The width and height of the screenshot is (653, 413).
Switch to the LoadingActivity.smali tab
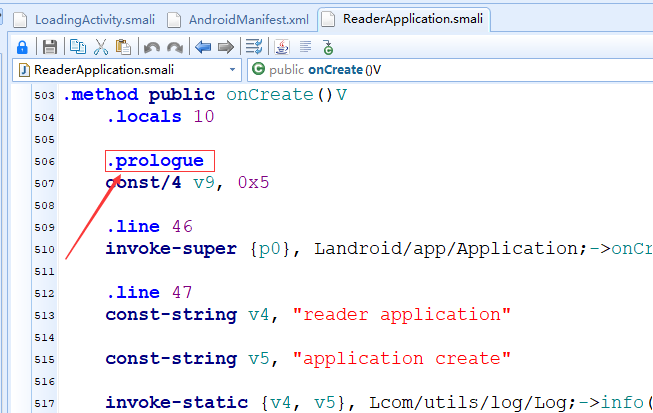[84, 20]
